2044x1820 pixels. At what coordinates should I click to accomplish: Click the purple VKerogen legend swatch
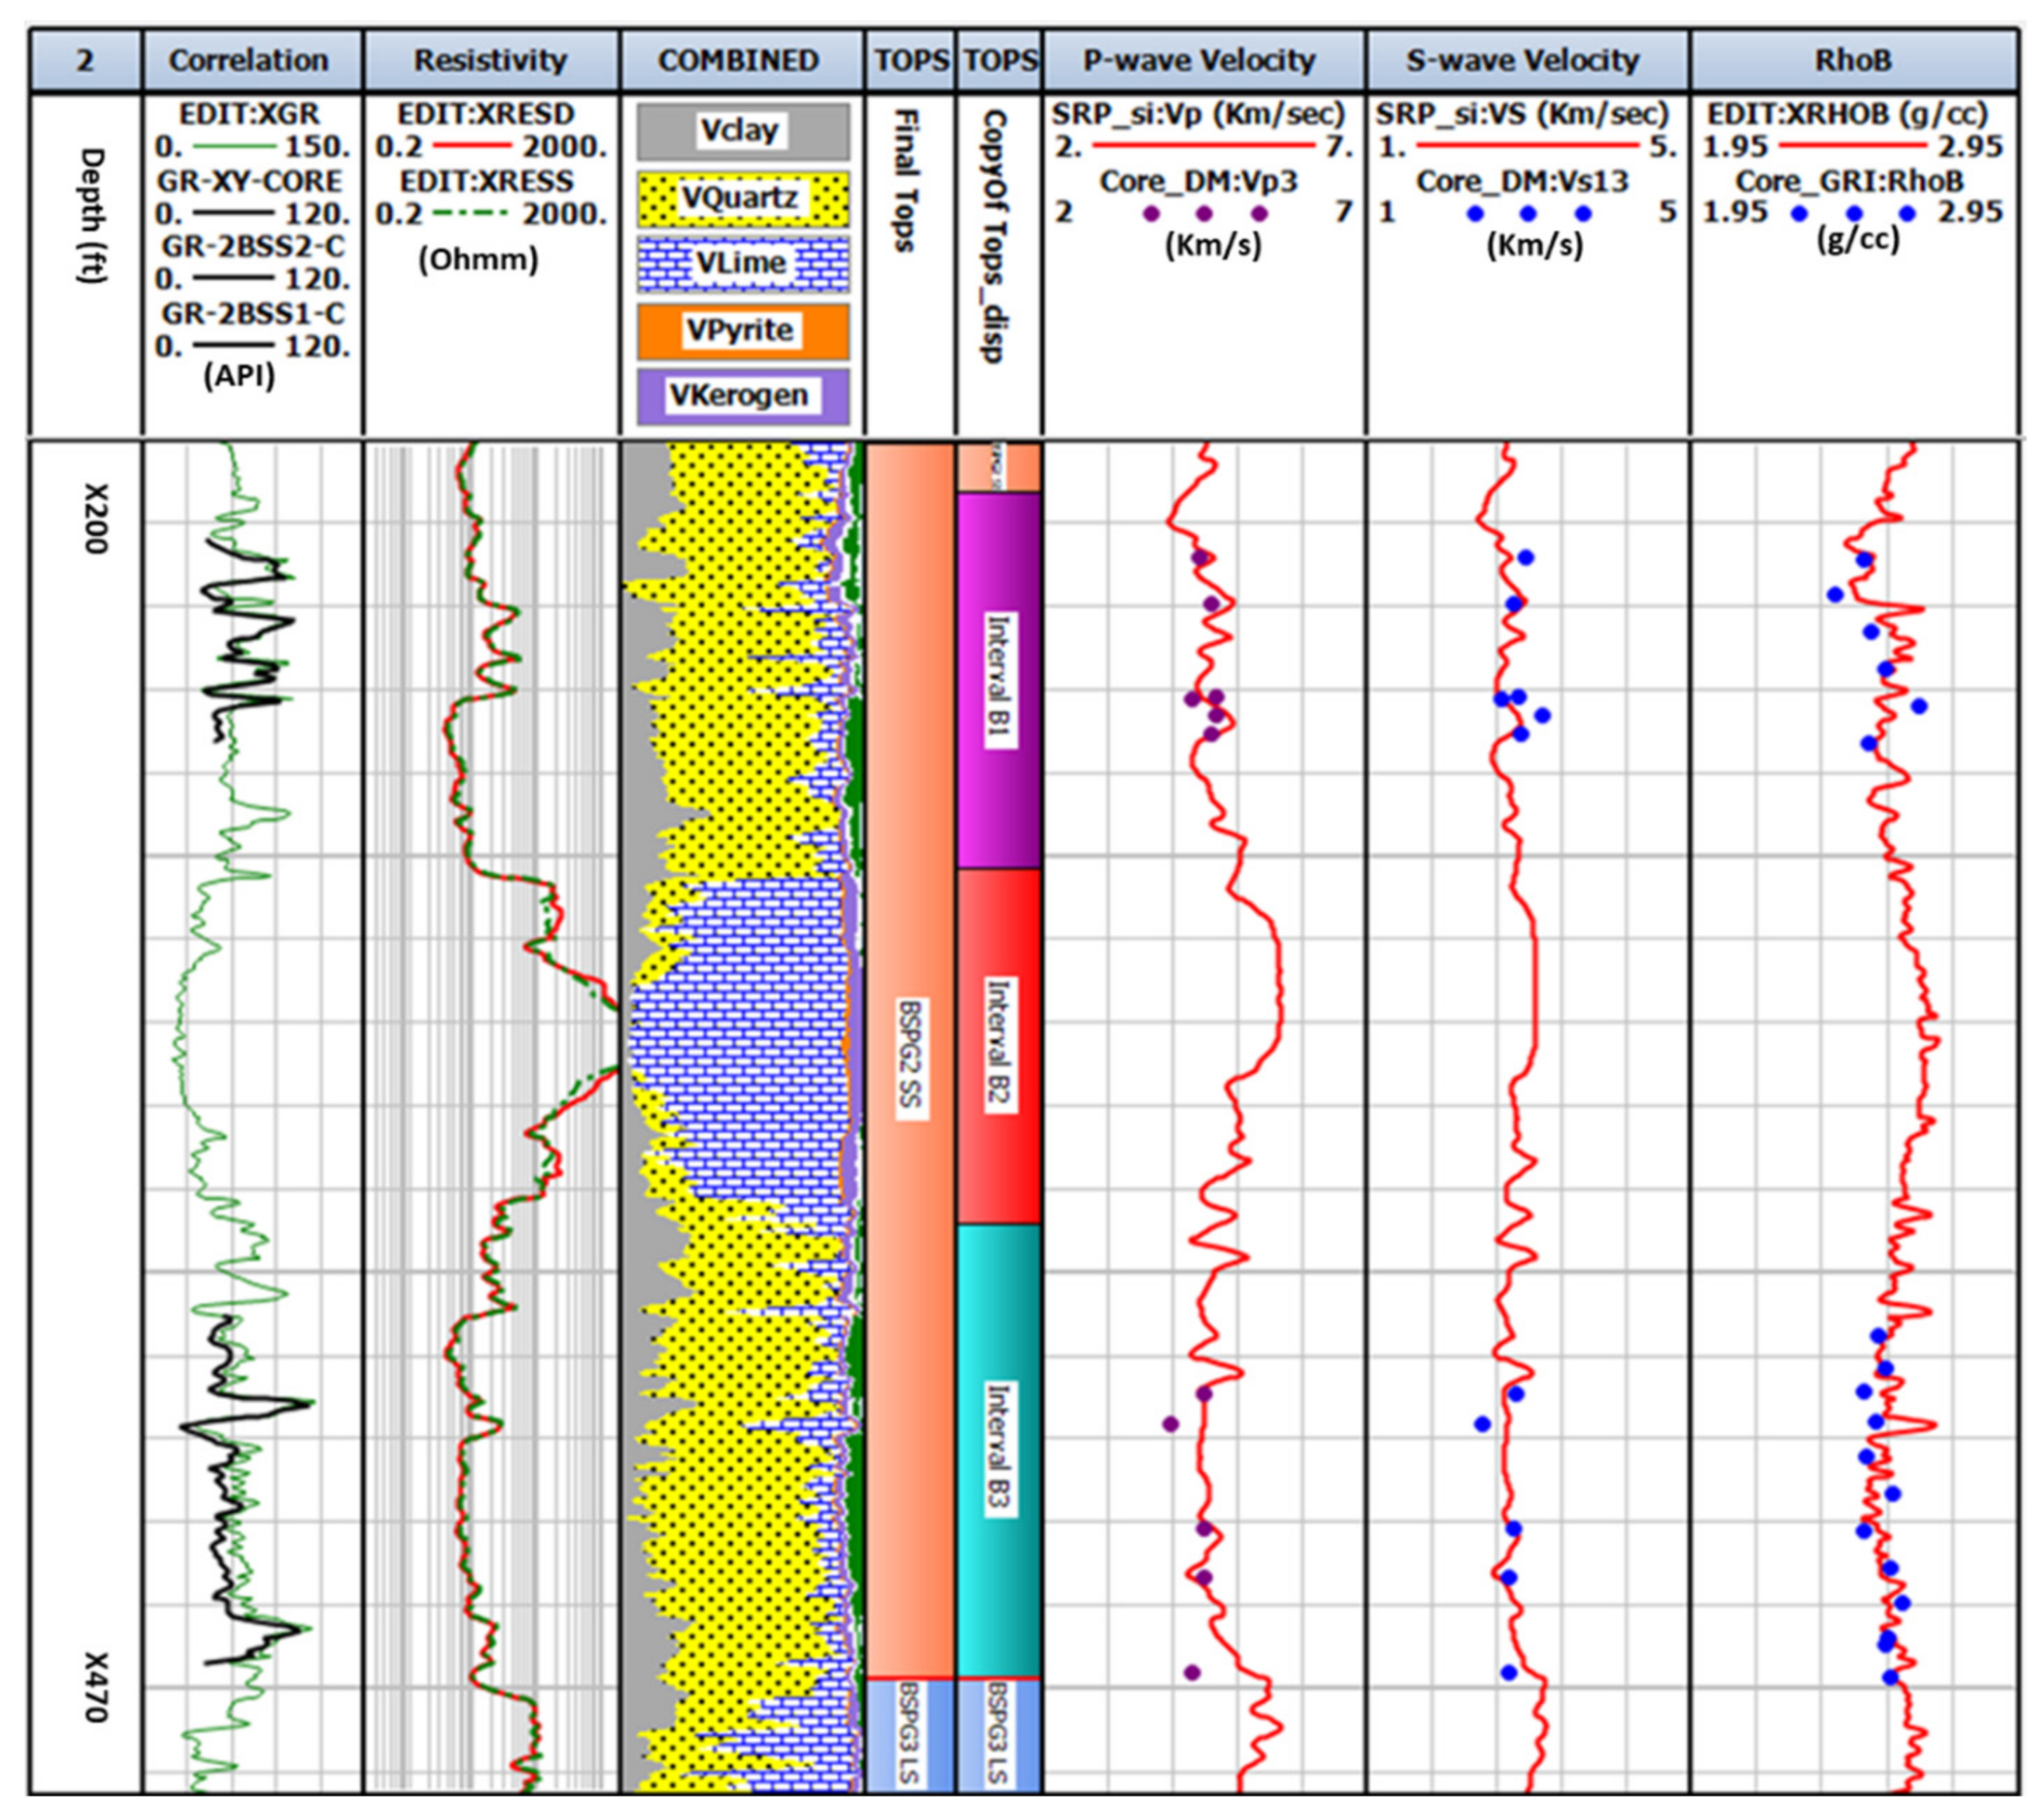point(742,396)
